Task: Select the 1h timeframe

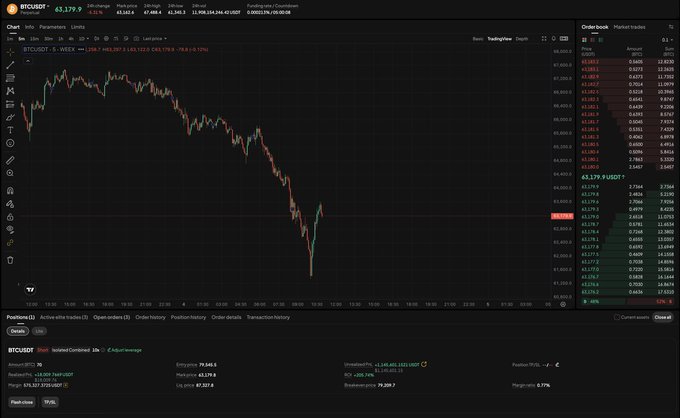Action: point(61,39)
